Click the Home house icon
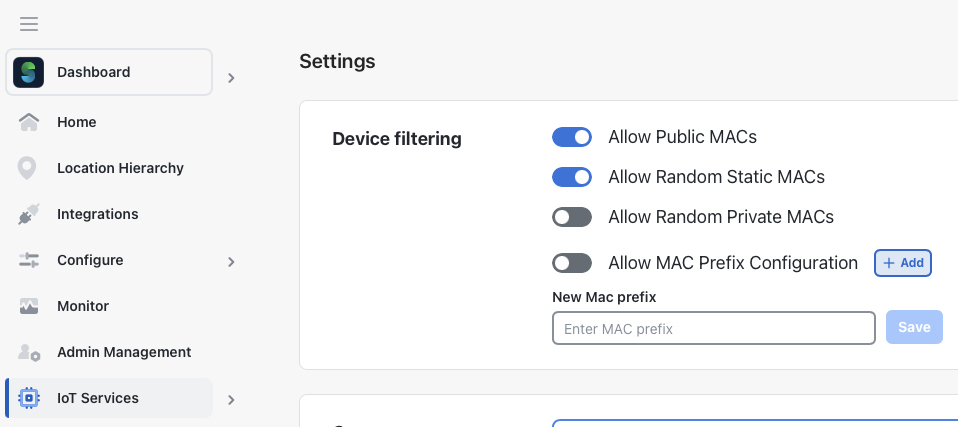 coord(29,122)
